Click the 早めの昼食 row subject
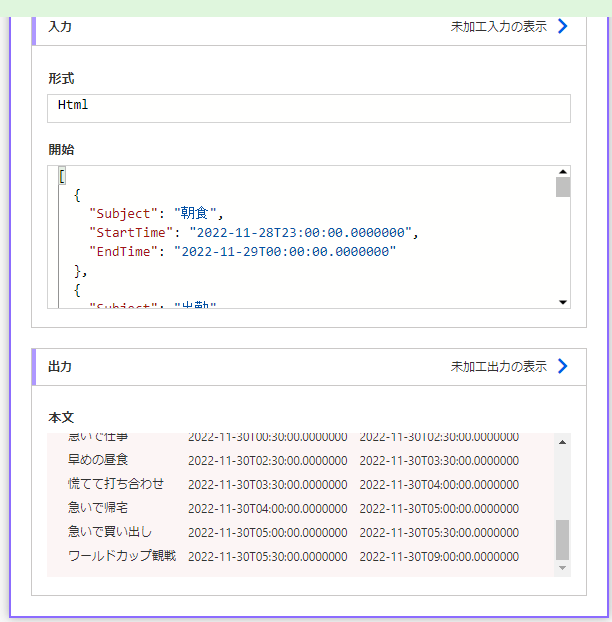 (98, 460)
